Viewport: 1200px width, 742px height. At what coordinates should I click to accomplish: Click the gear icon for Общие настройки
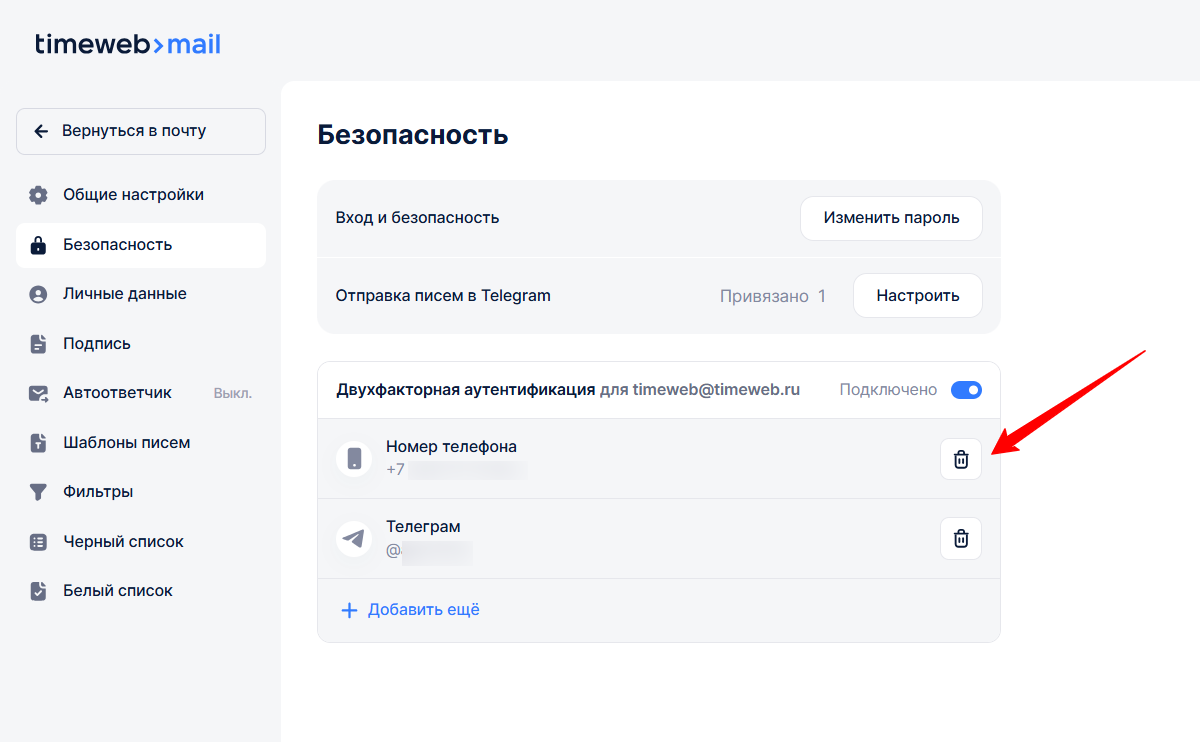pos(38,195)
